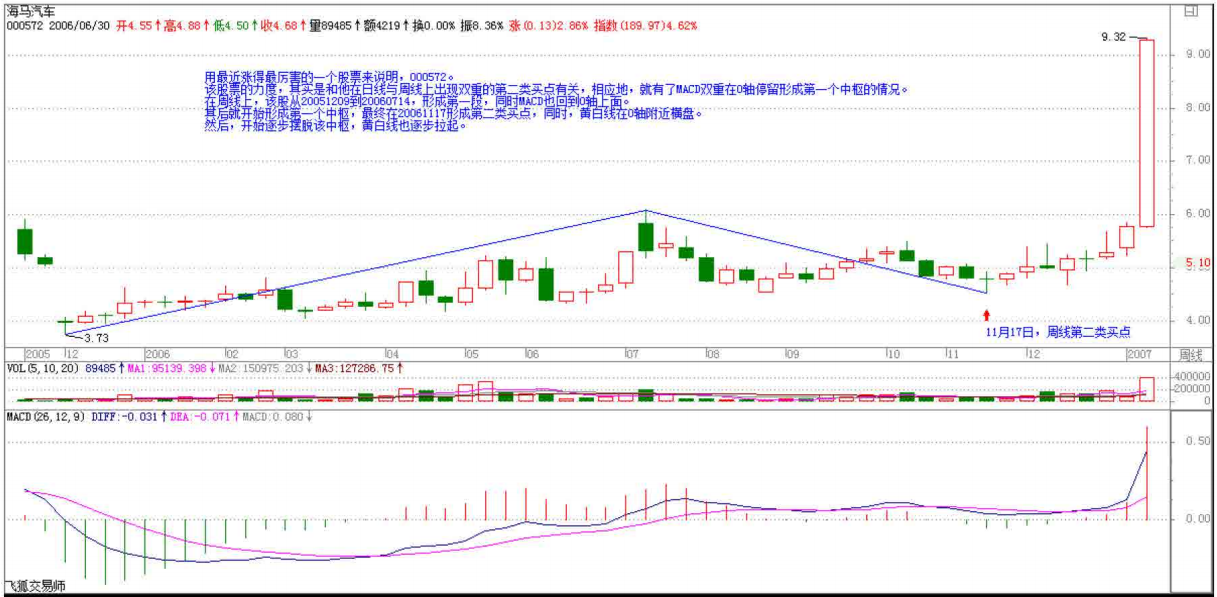The width and height of the screenshot is (1217, 597).
Task: Click the stock code 000572
Action: (21, 27)
